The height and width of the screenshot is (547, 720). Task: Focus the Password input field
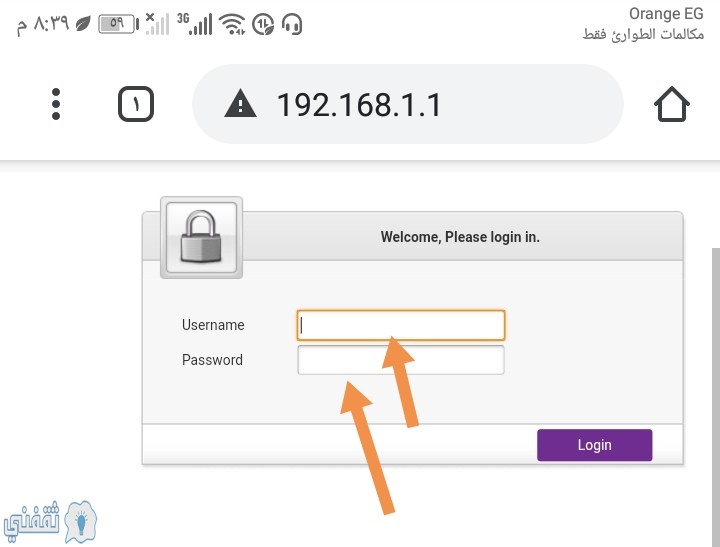click(401, 360)
